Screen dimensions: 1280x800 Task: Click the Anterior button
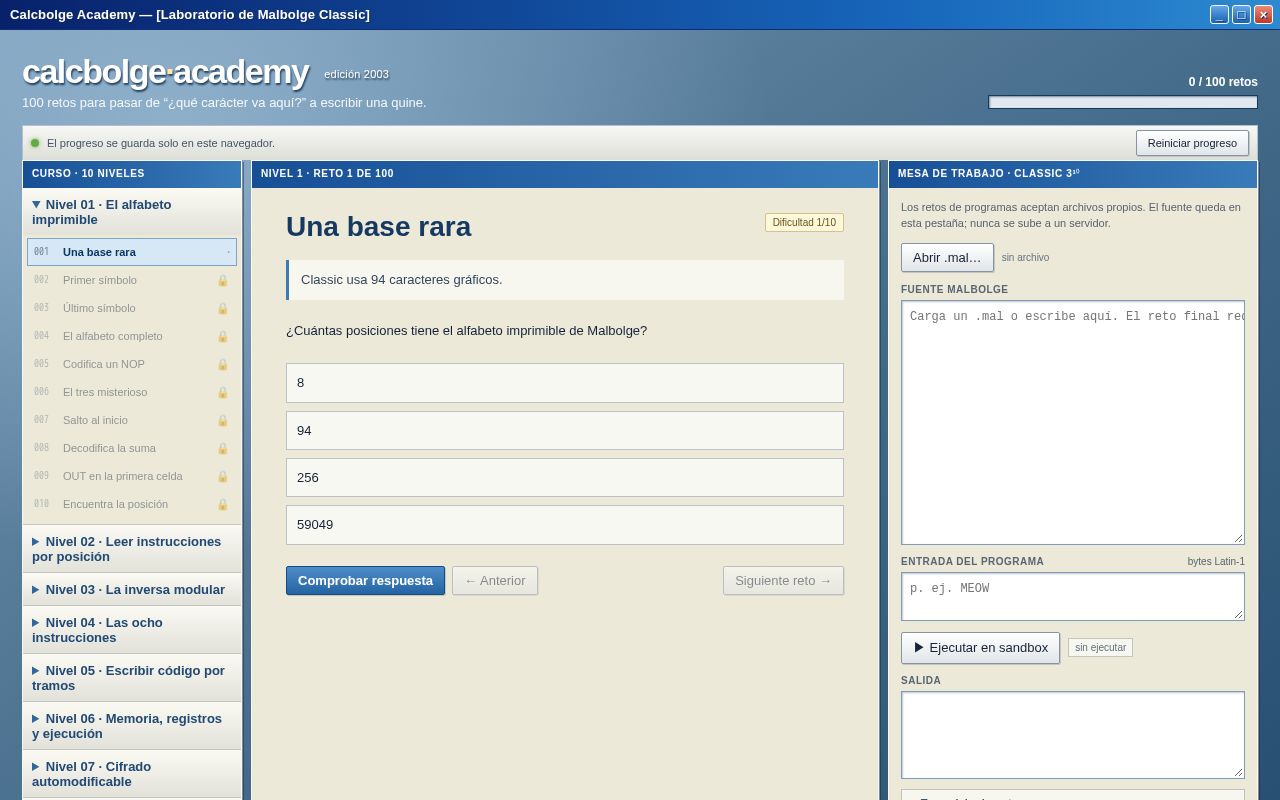495,581
